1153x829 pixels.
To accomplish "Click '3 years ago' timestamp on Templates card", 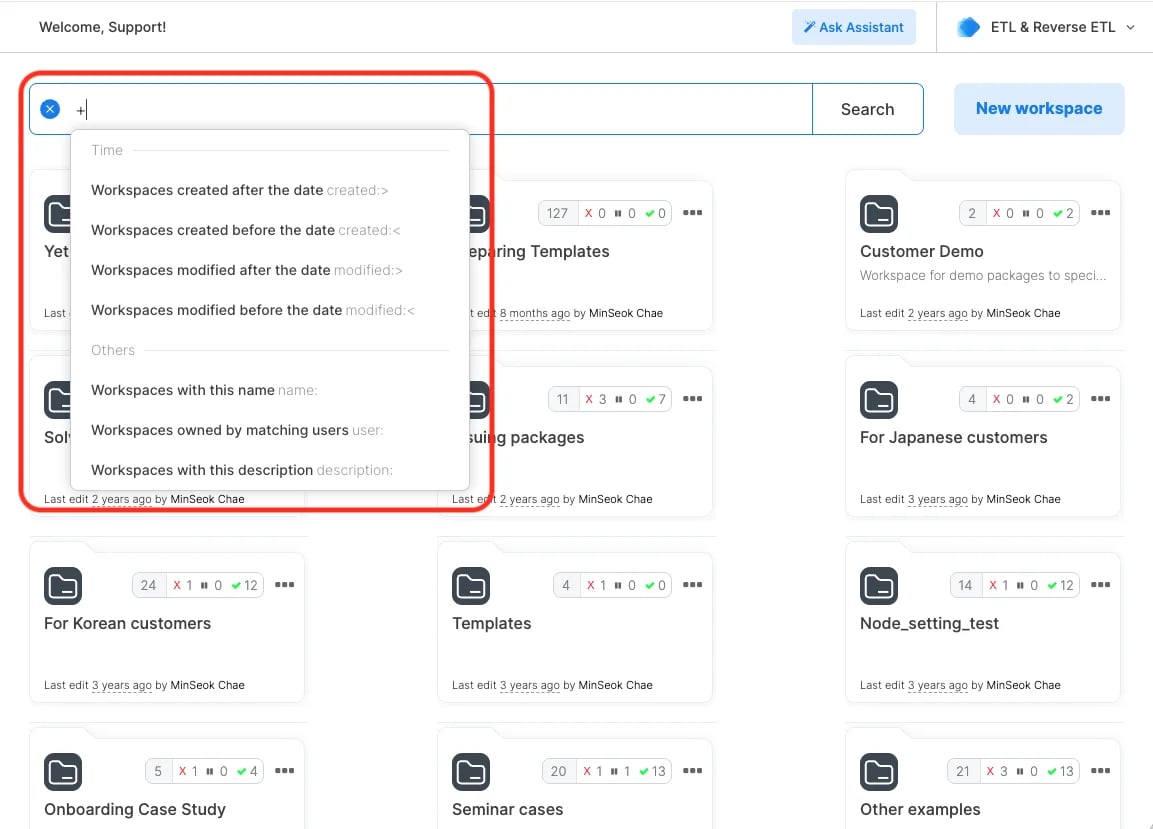I will 529,686.
